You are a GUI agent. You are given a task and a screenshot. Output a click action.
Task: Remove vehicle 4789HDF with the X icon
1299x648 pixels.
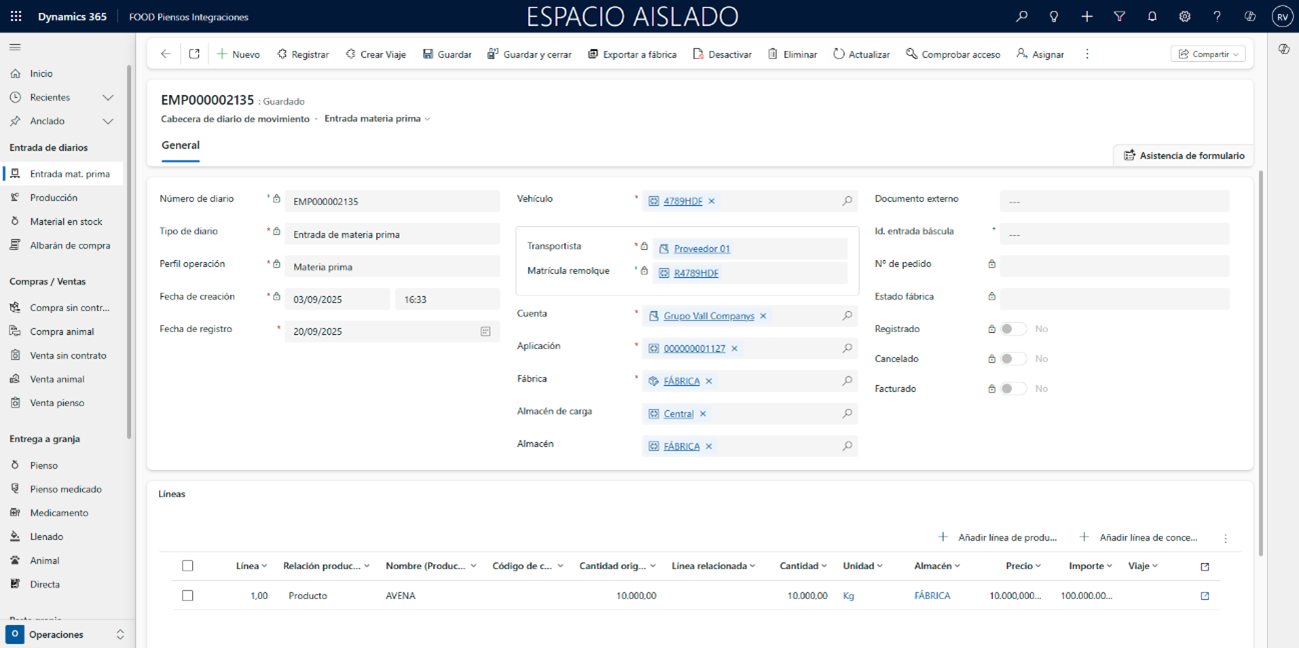[712, 201]
